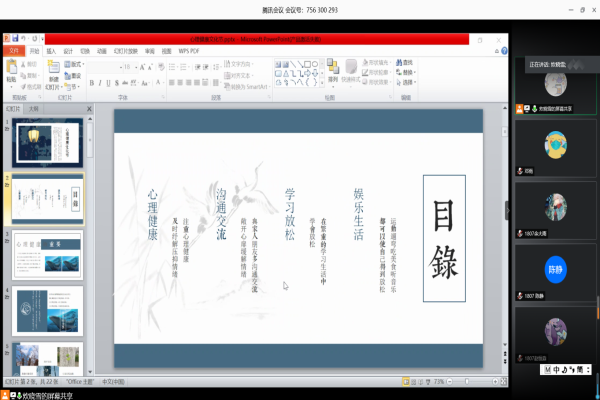Click the Save icon in quick access toolbar
The image size is (600, 400).
[17, 40]
